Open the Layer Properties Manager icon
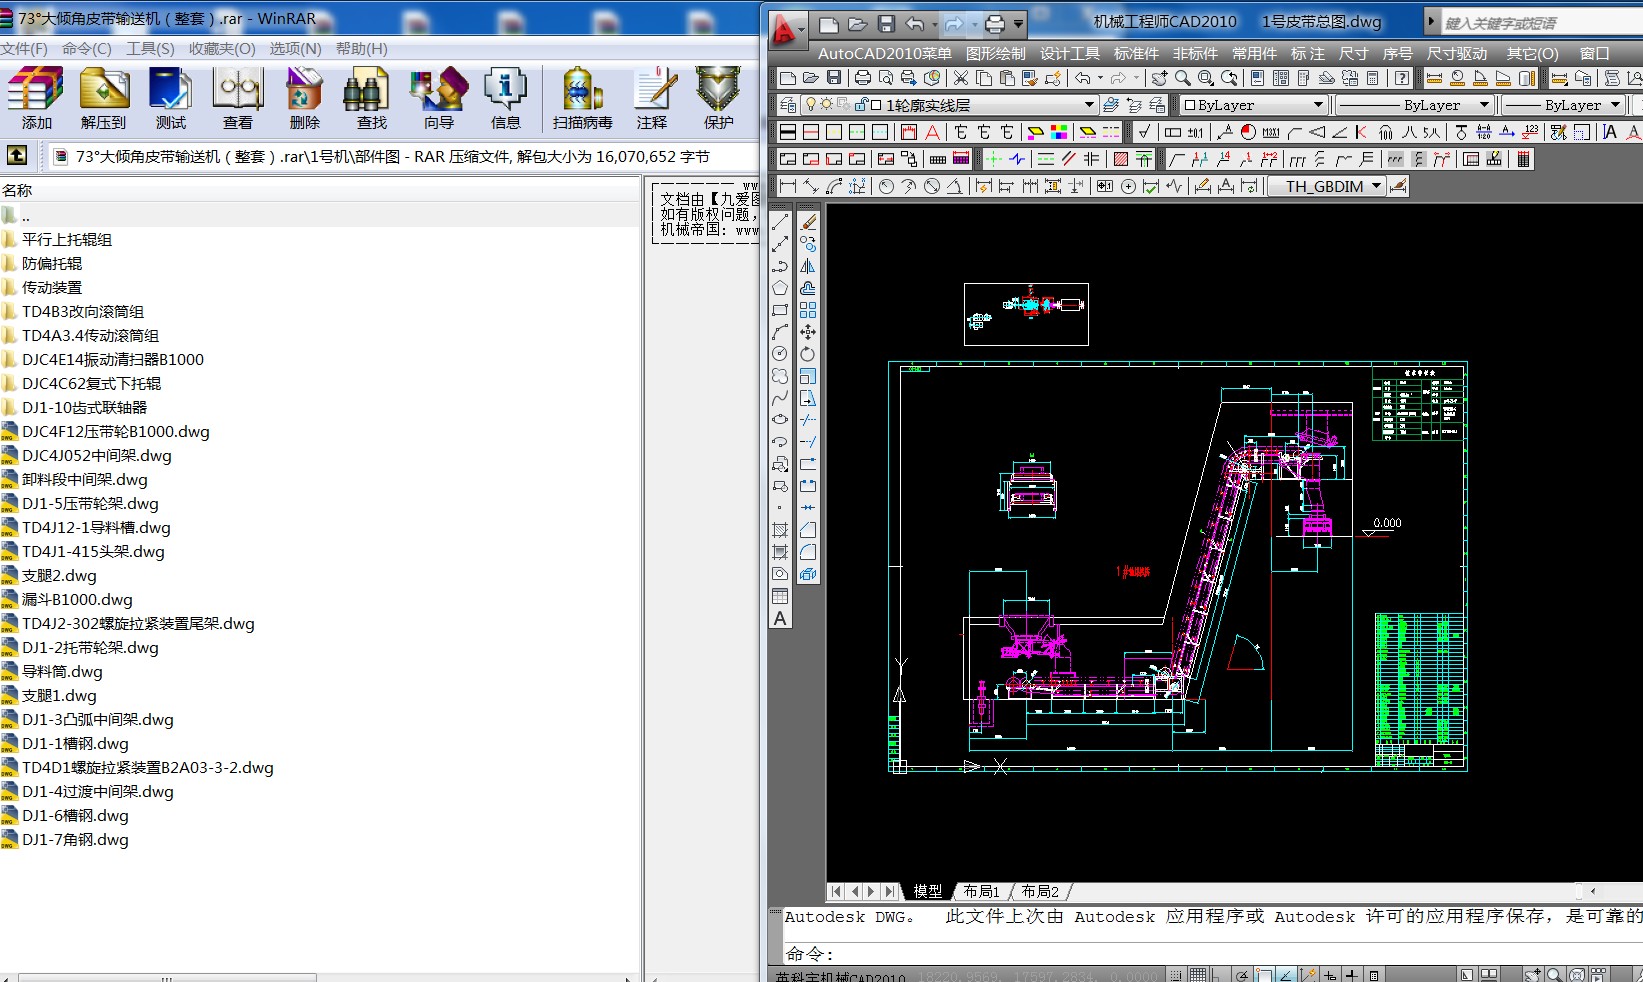 click(x=788, y=105)
